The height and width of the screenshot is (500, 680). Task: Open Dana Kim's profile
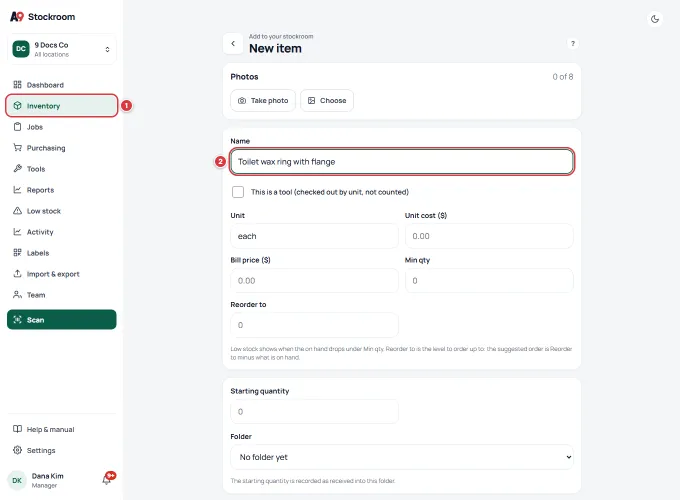47,480
